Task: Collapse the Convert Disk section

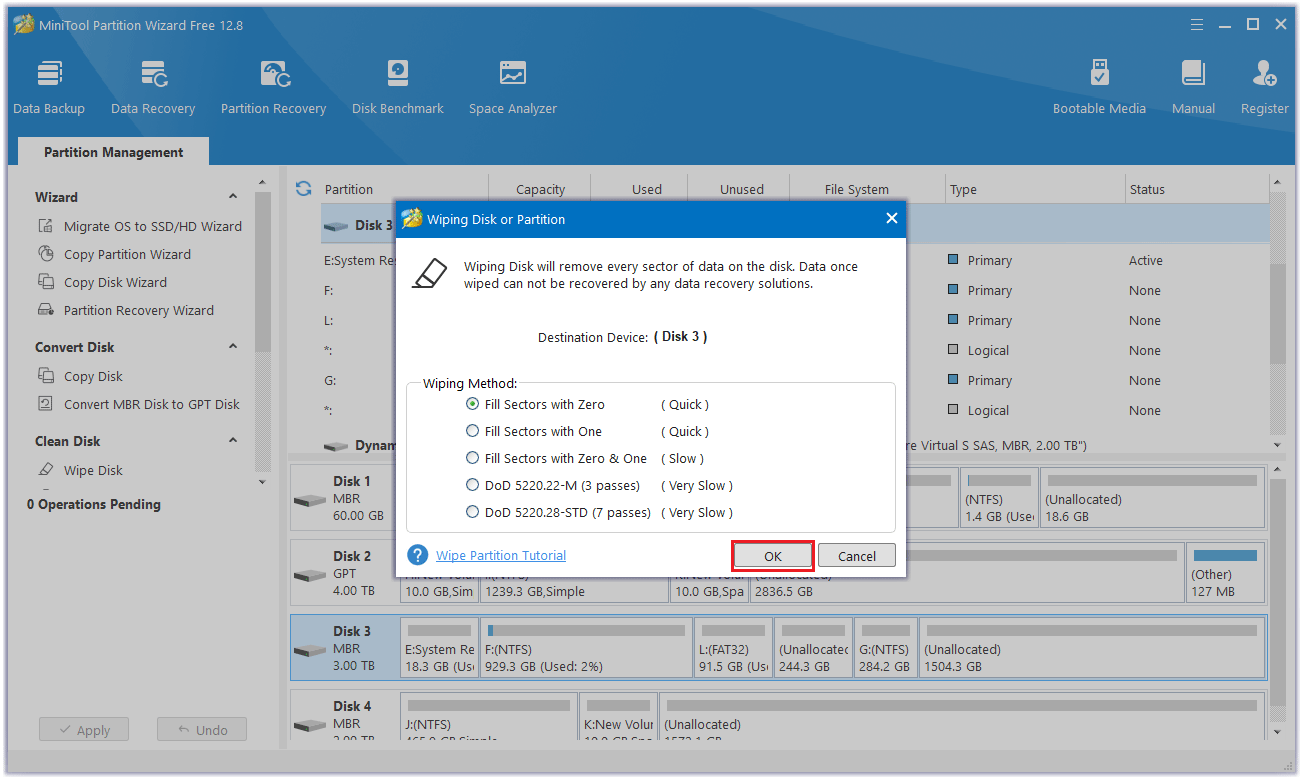Action: coord(233,347)
